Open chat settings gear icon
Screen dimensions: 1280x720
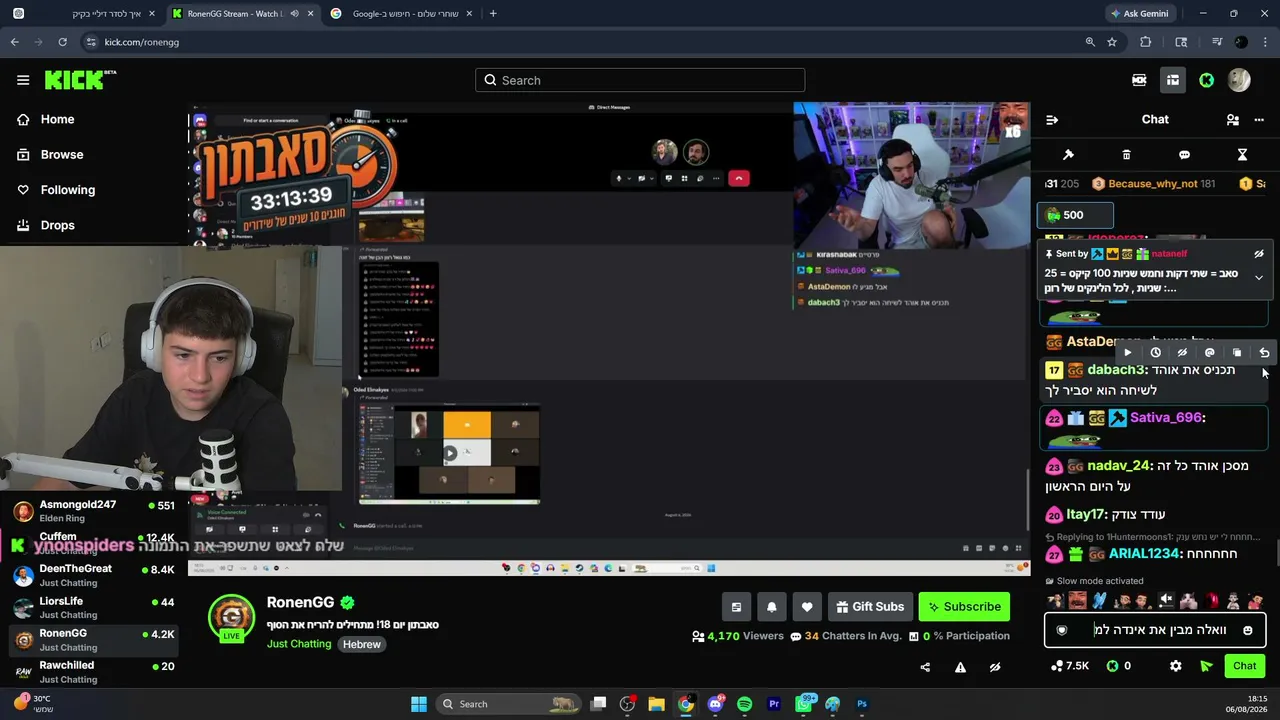(x=1176, y=666)
